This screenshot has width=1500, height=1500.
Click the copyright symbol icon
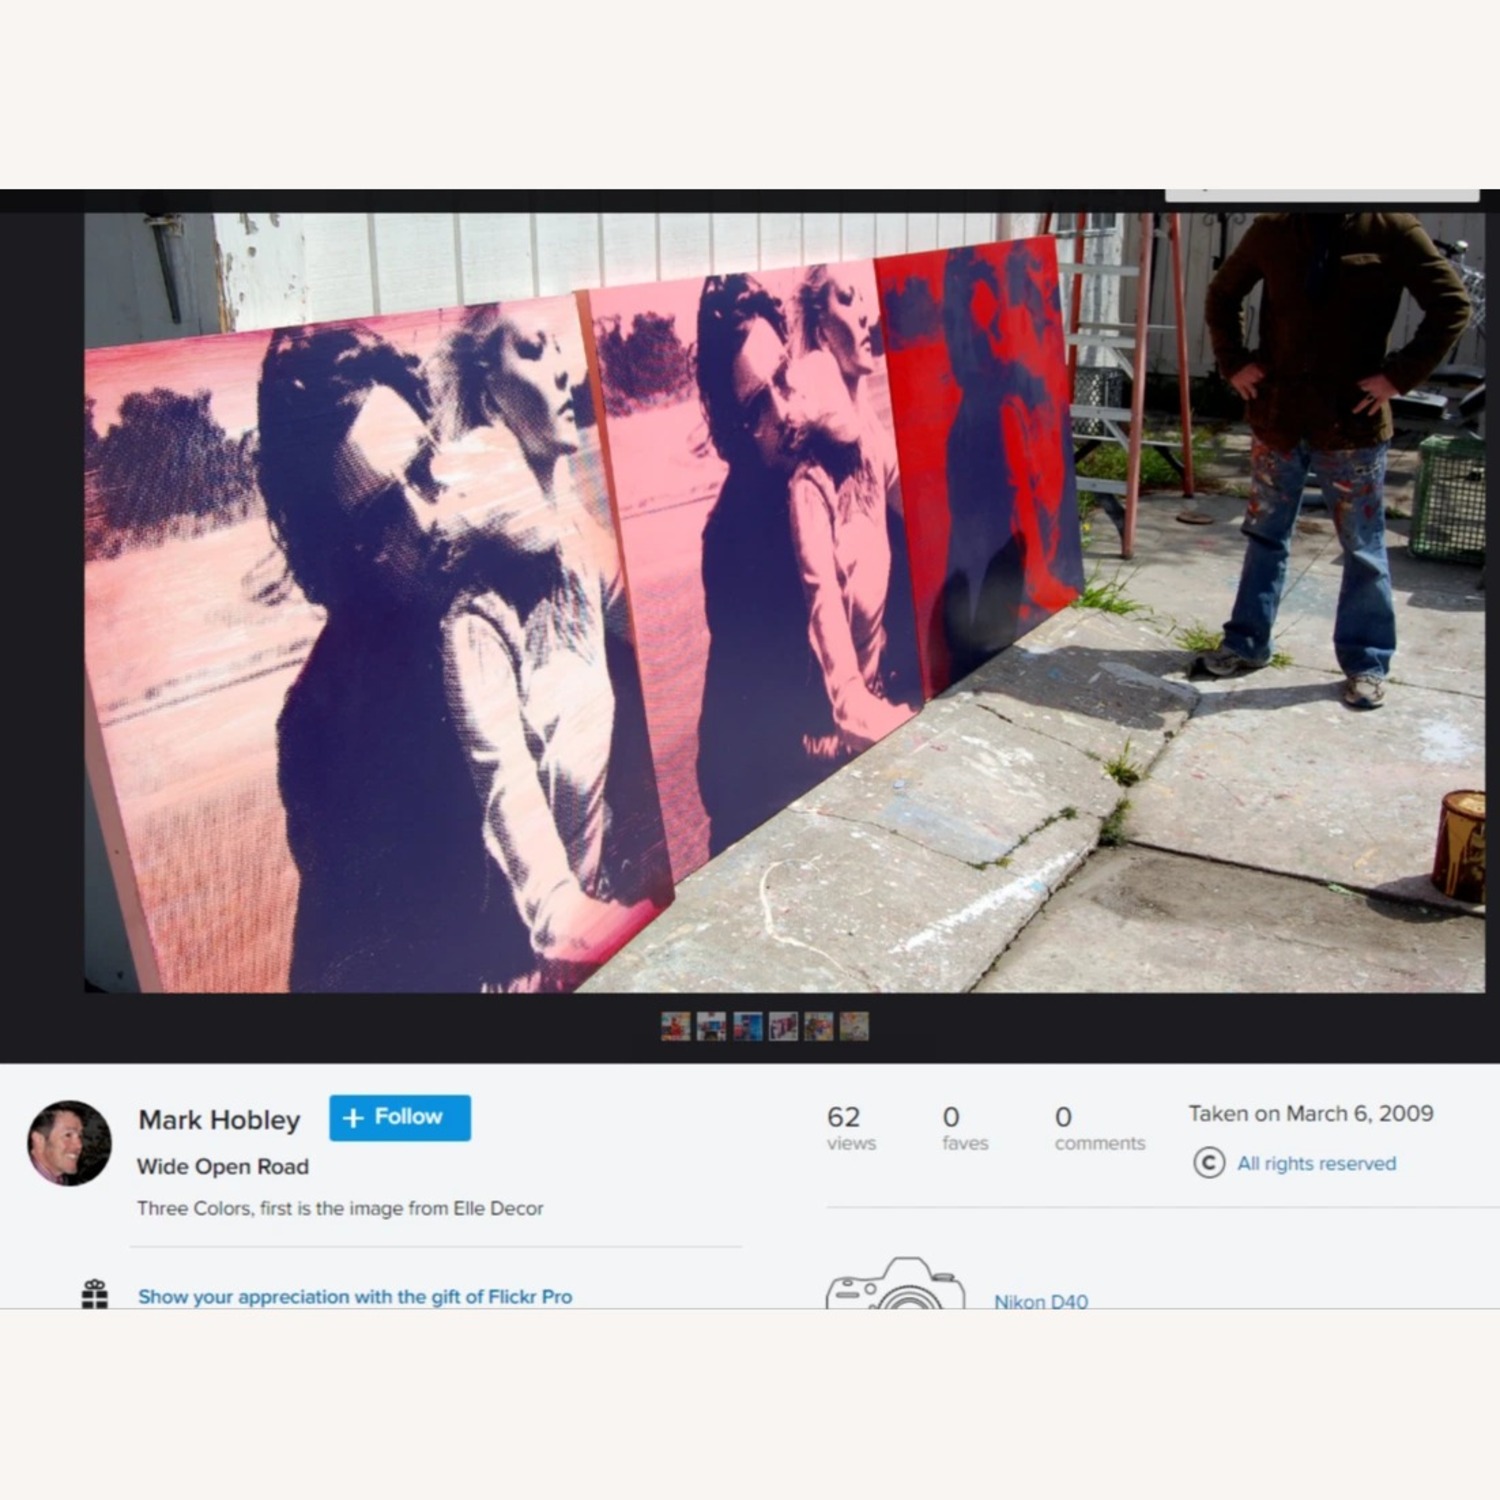1209,1163
